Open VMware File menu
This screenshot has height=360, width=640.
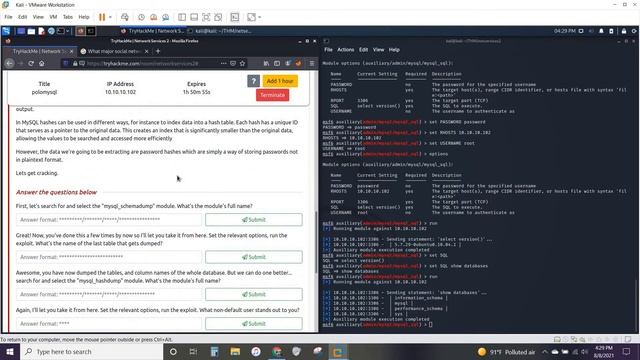point(9,17)
